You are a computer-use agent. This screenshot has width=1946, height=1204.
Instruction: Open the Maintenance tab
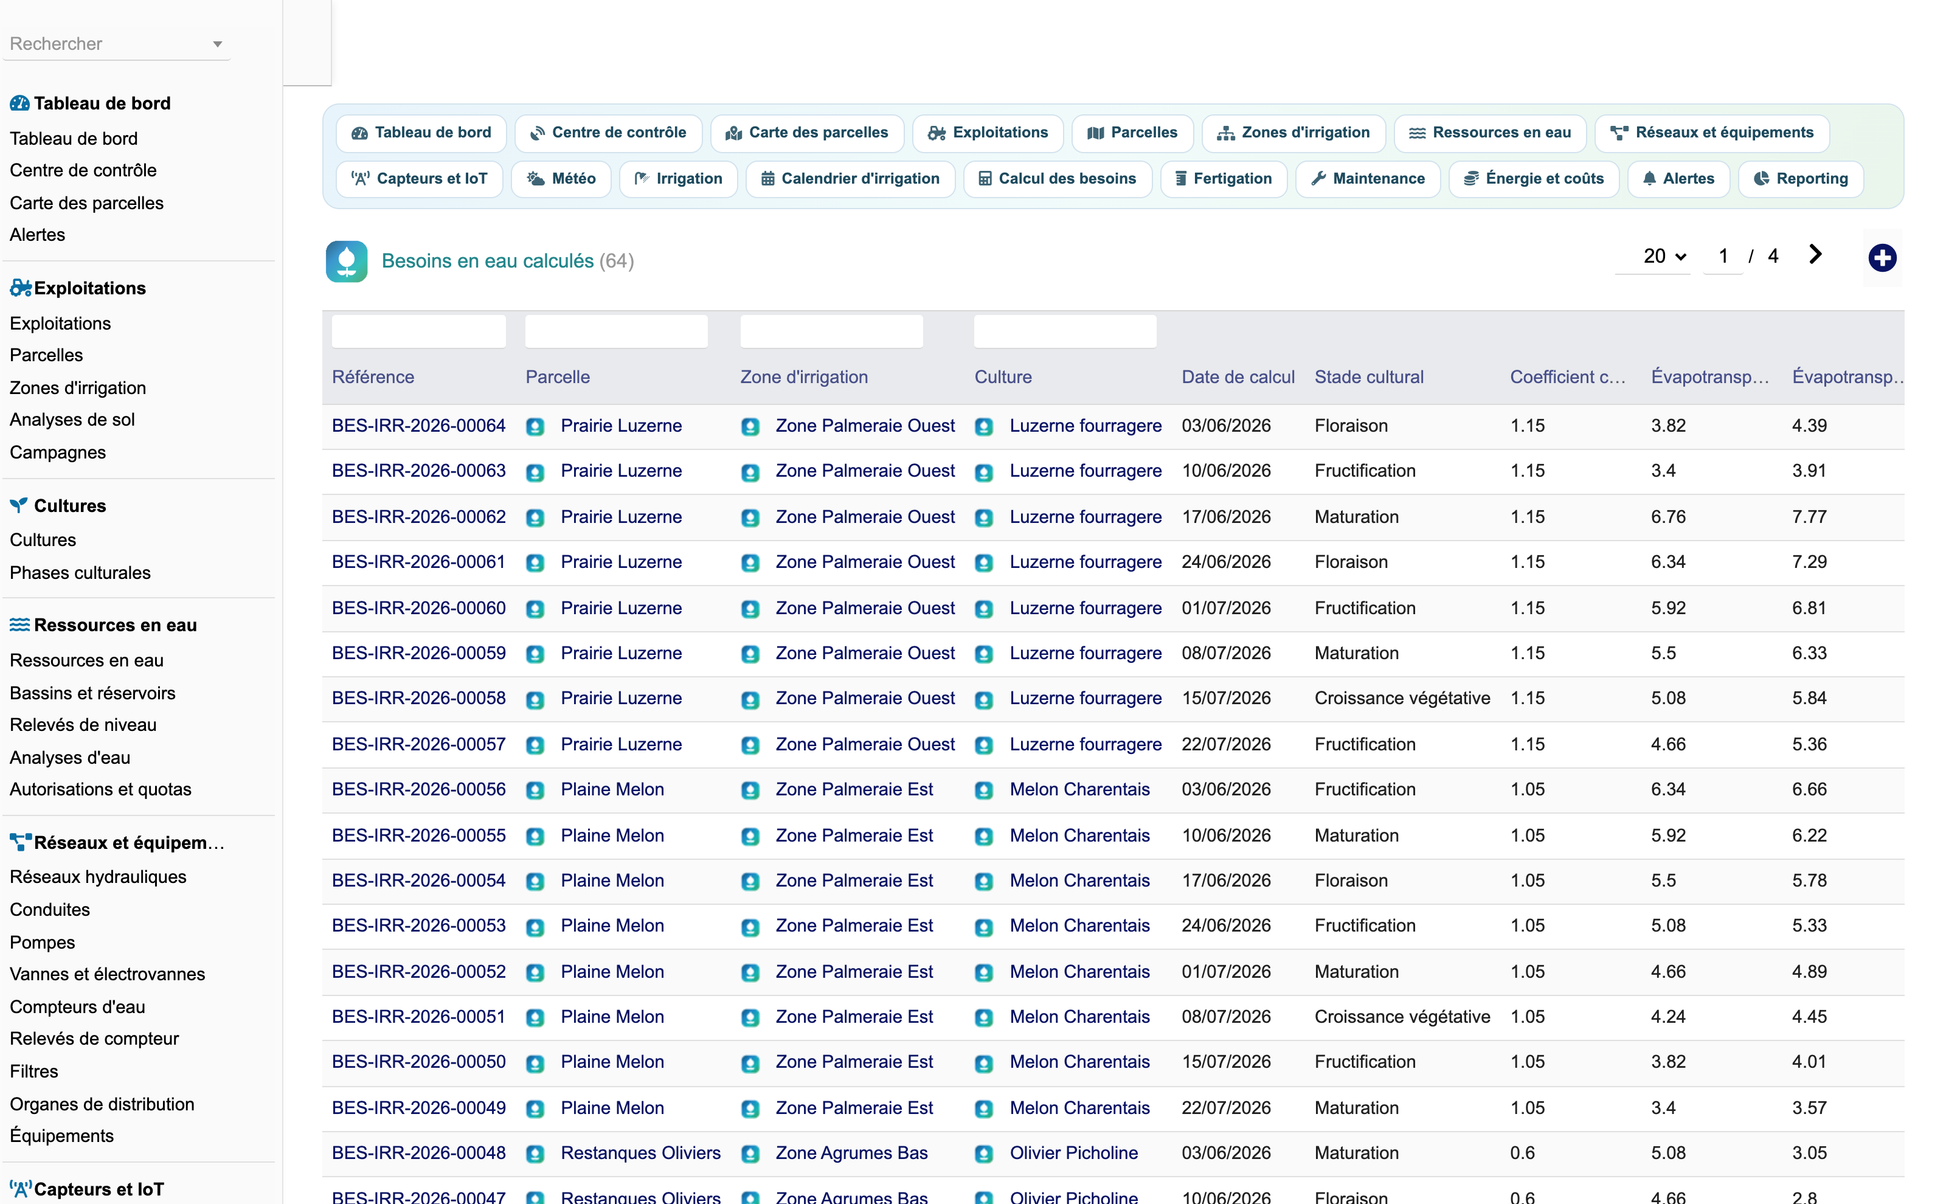tap(1368, 179)
